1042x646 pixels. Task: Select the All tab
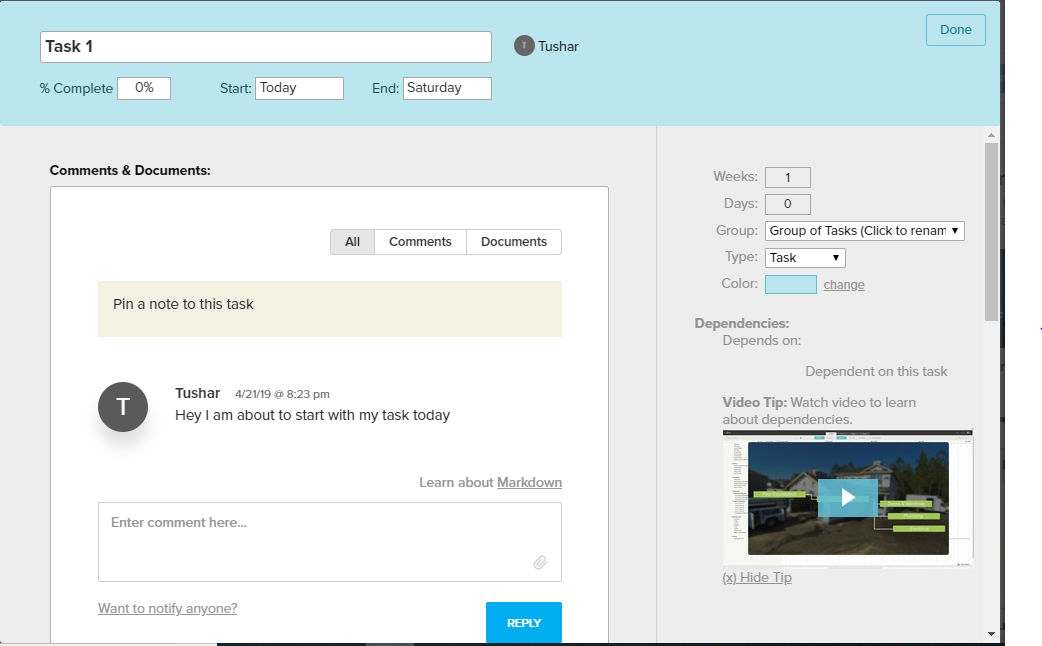[351, 241]
